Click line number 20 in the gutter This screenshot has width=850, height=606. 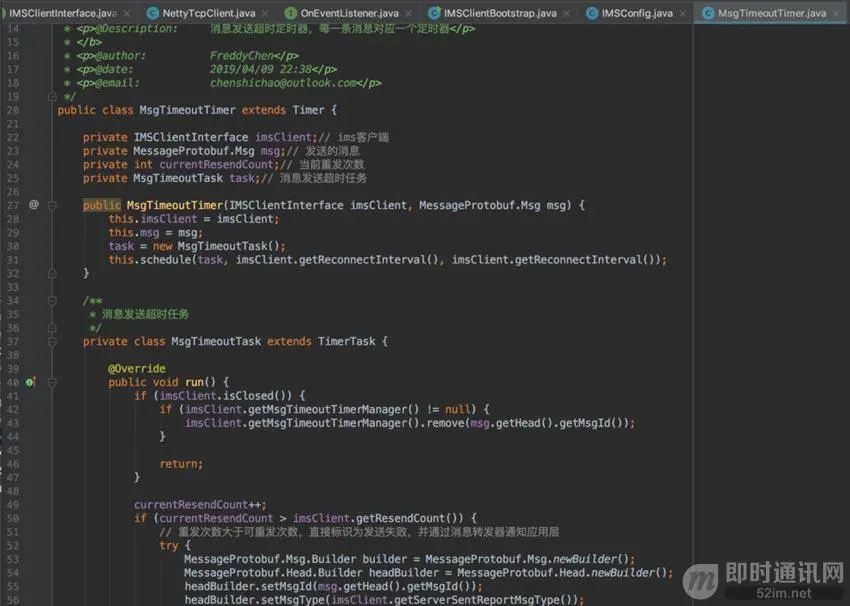(x=12, y=110)
